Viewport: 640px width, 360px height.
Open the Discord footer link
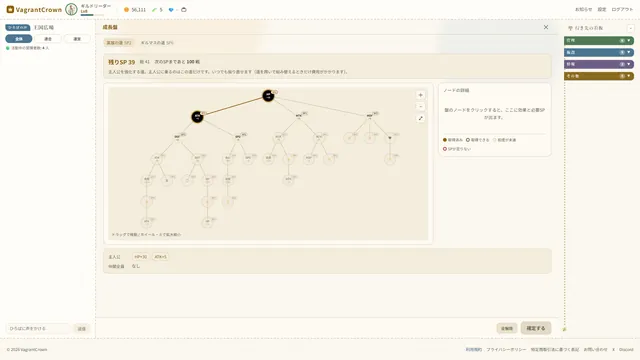click(626, 349)
